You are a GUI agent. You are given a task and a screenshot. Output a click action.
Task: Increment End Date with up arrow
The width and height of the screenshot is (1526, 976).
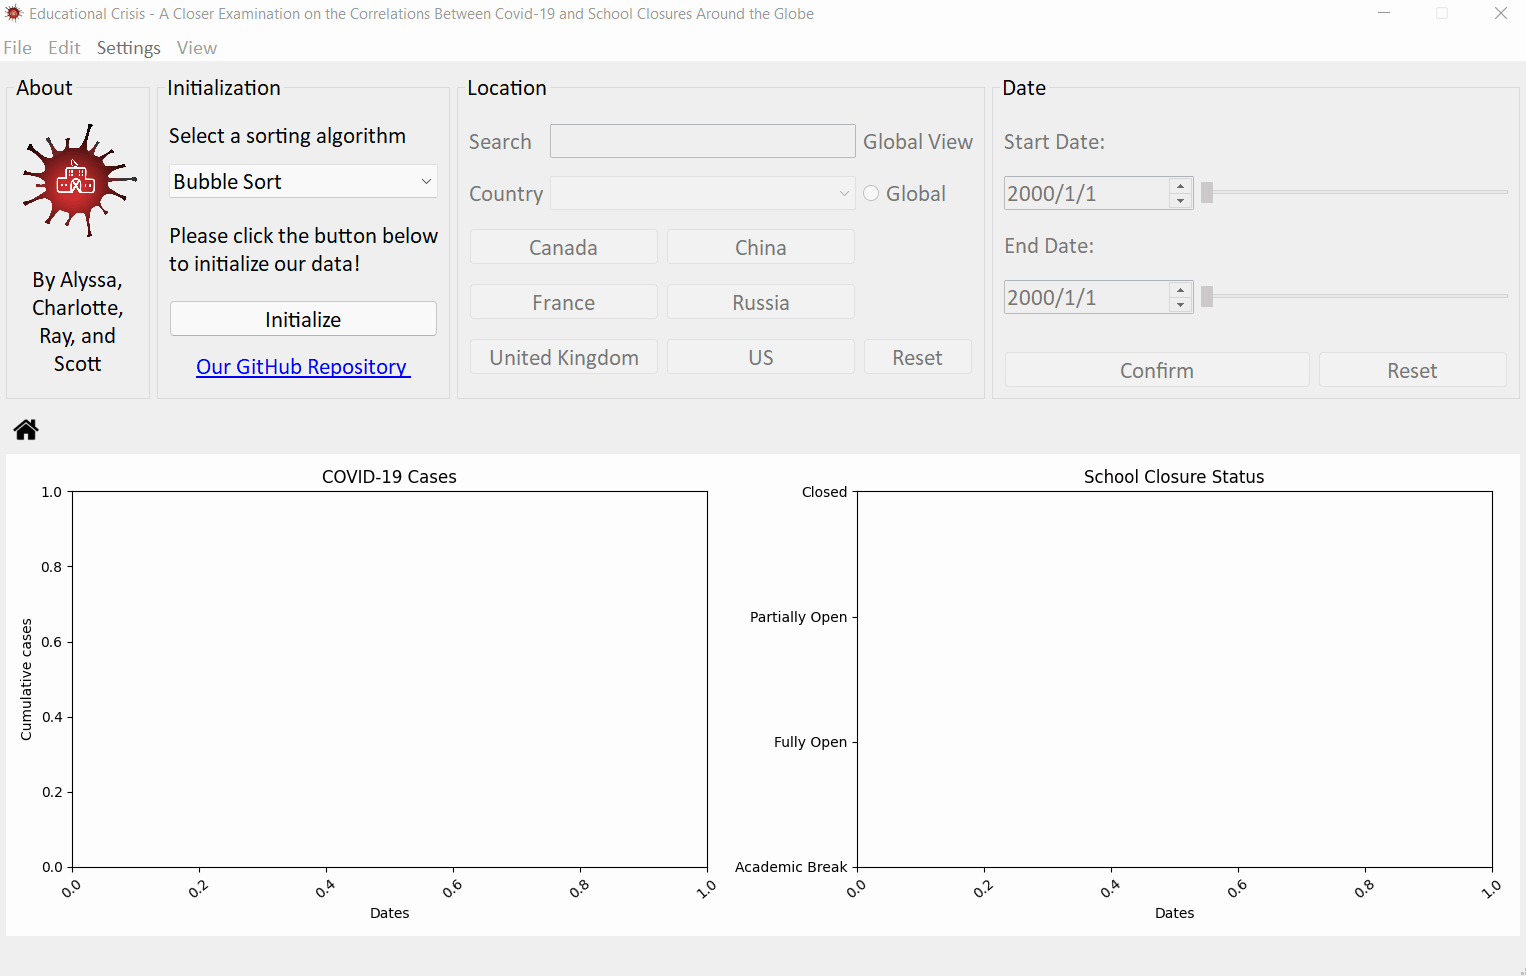coord(1181,290)
